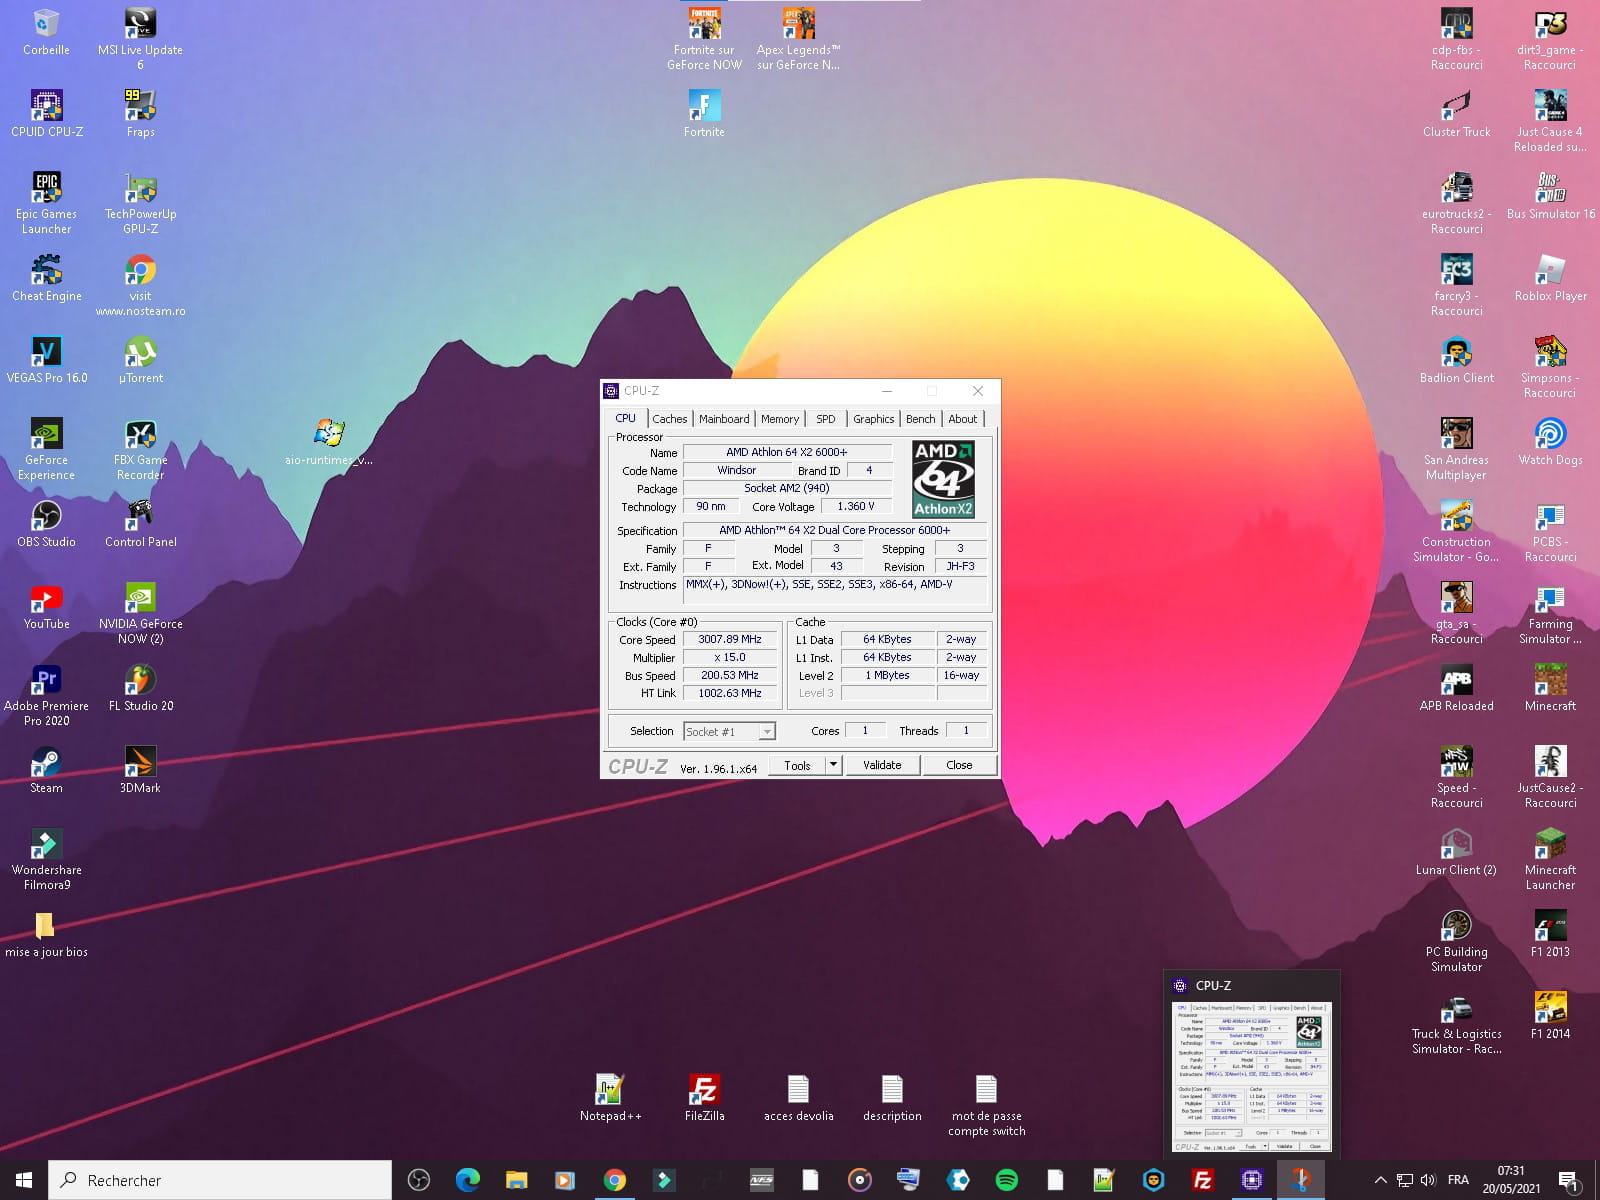
Task: Launch FL Studio 20 shortcut
Action: click(x=140, y=687)
